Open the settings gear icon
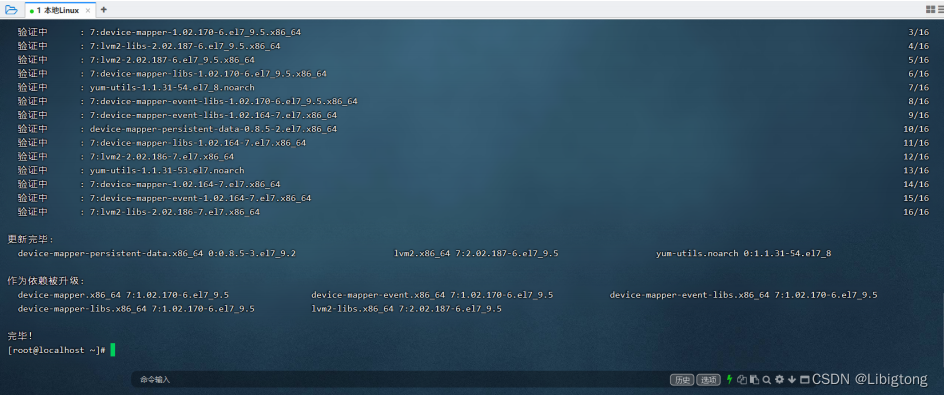The height and width of the screenshot is (397, 944). [780, 380]
